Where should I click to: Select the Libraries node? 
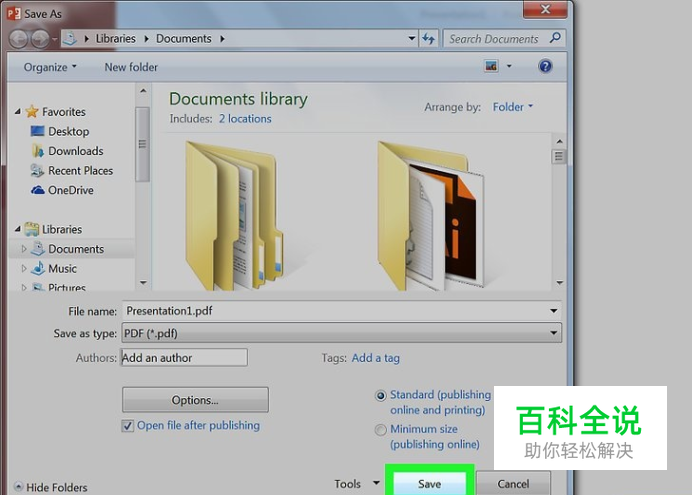[x=62, y=229]
